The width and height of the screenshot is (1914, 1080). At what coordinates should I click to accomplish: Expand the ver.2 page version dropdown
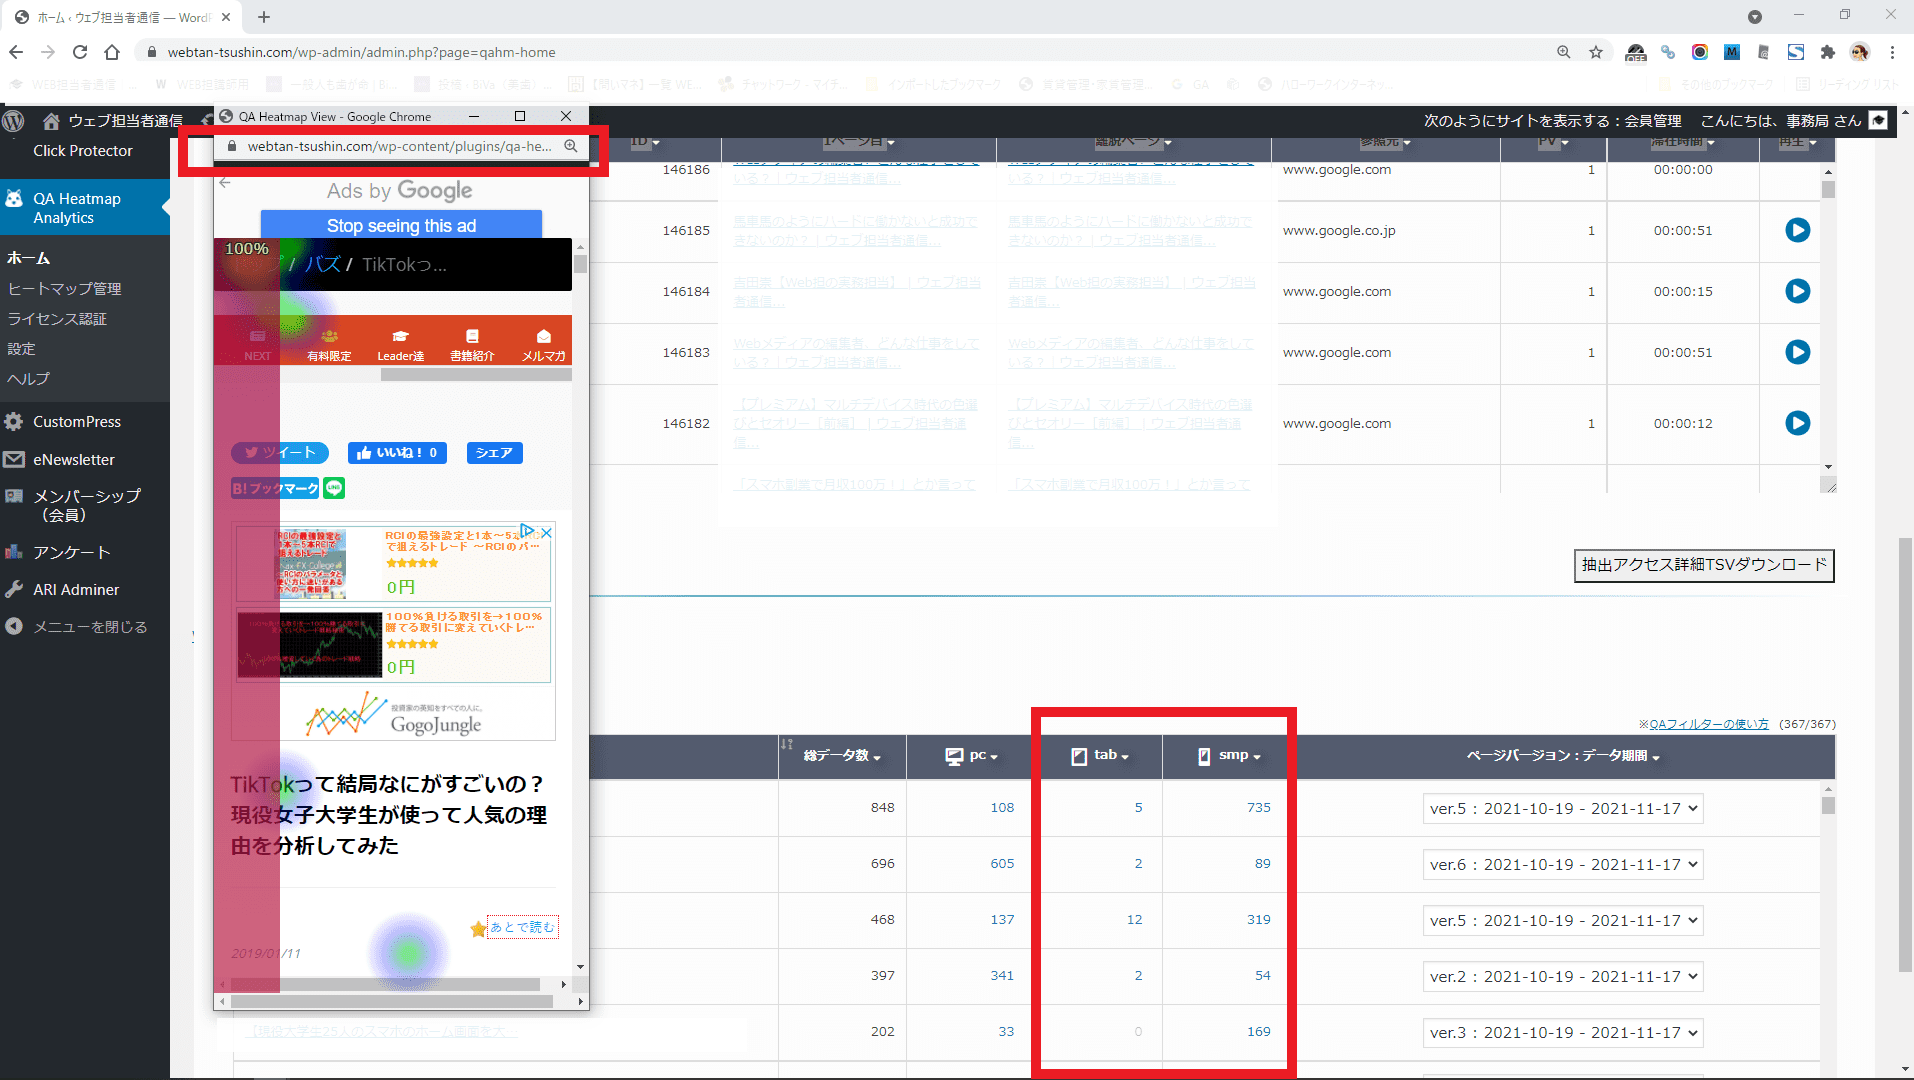pyautogui.click(x=1563, y=977)
